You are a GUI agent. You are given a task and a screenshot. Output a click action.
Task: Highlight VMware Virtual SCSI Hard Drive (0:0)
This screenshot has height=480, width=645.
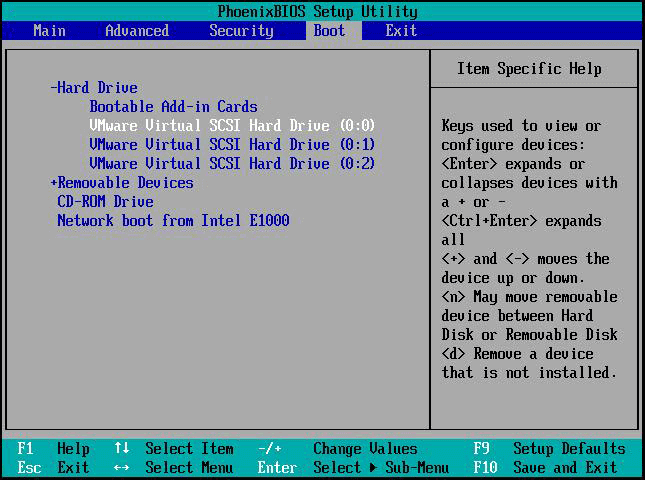click(232, 126)
